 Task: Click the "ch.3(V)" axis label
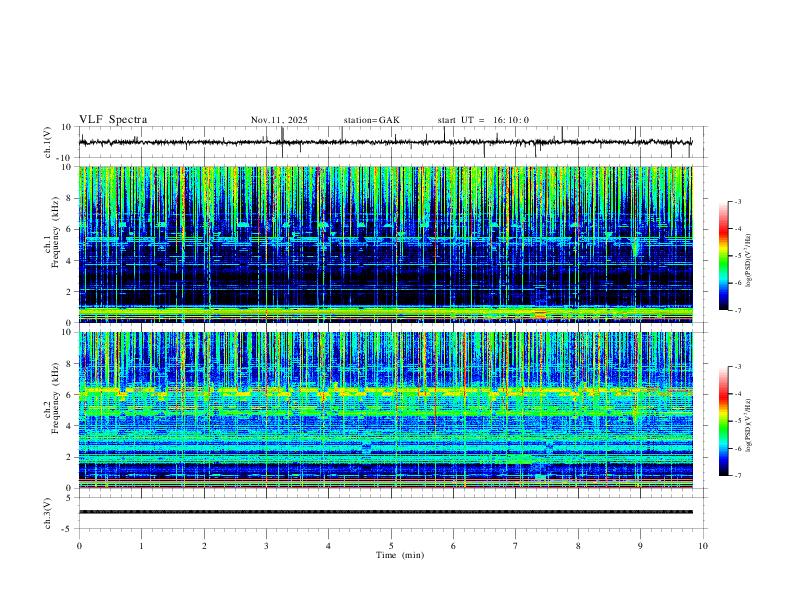click(48, 513)
